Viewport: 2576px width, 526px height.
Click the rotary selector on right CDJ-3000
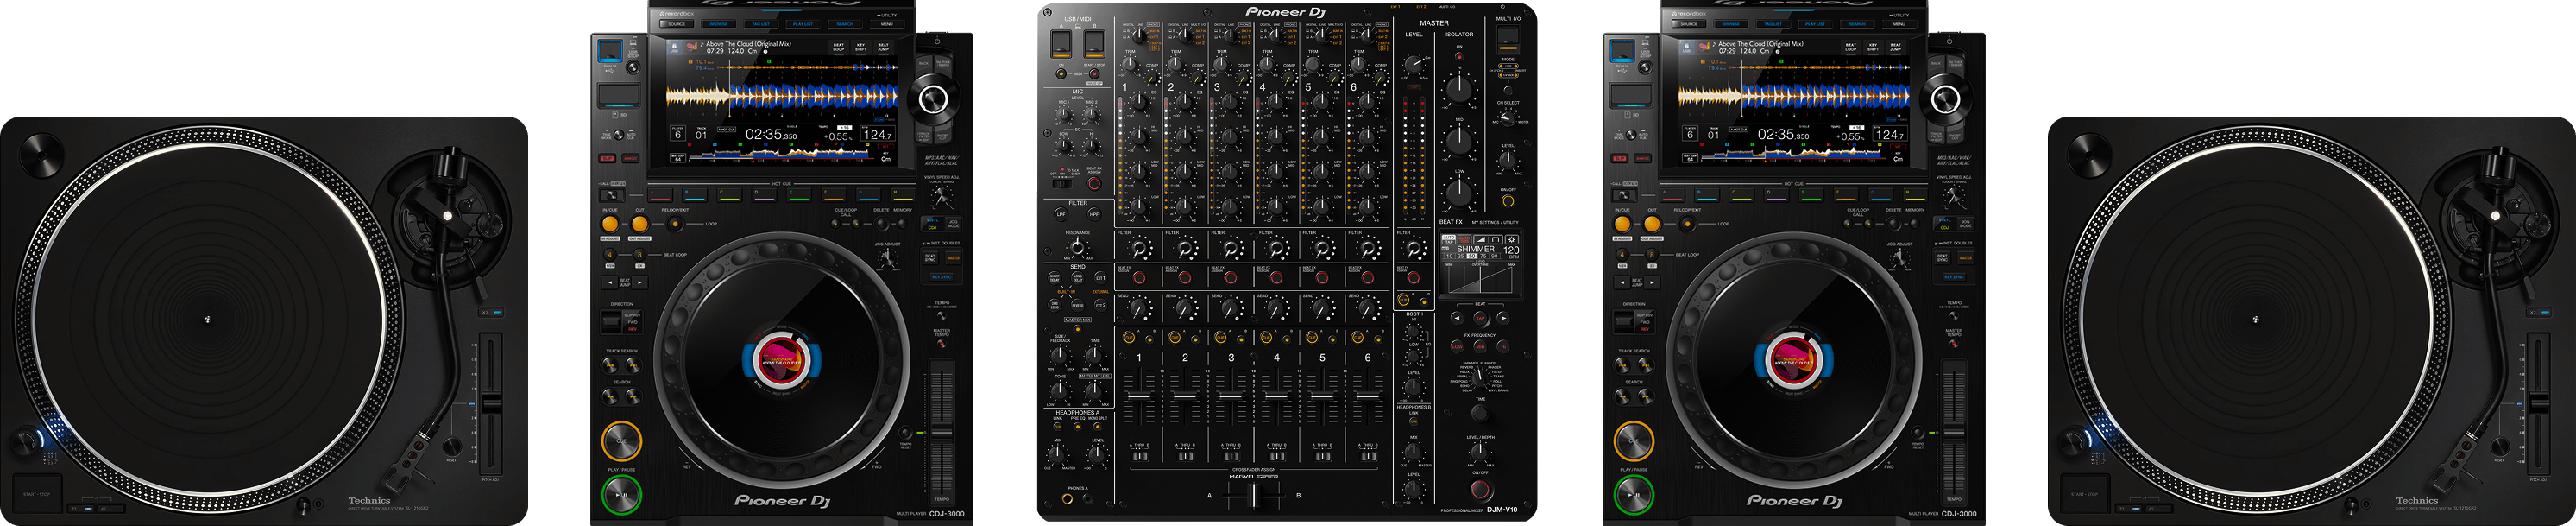pos(1945,99)
